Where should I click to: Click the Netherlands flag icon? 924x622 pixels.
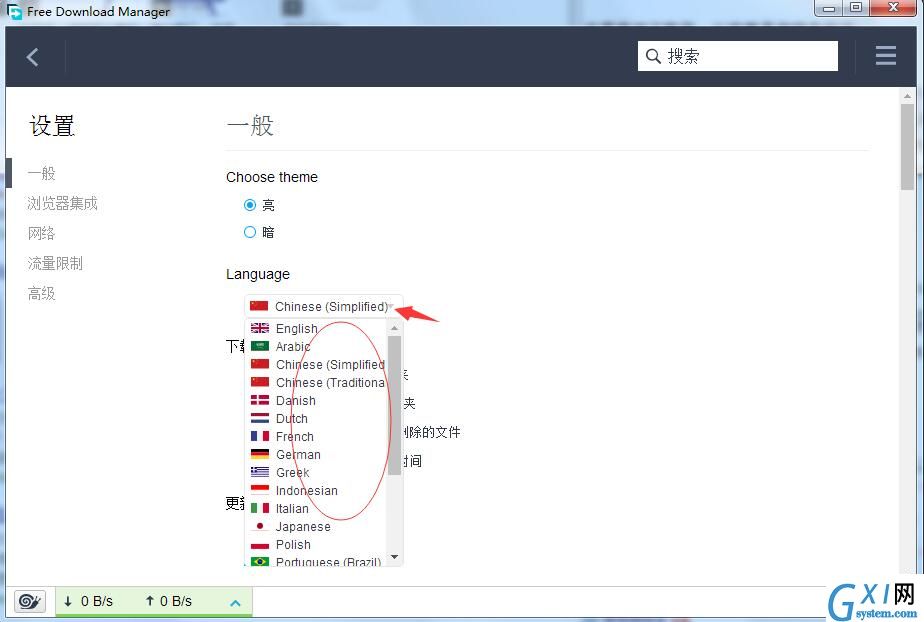coord(259,418)
